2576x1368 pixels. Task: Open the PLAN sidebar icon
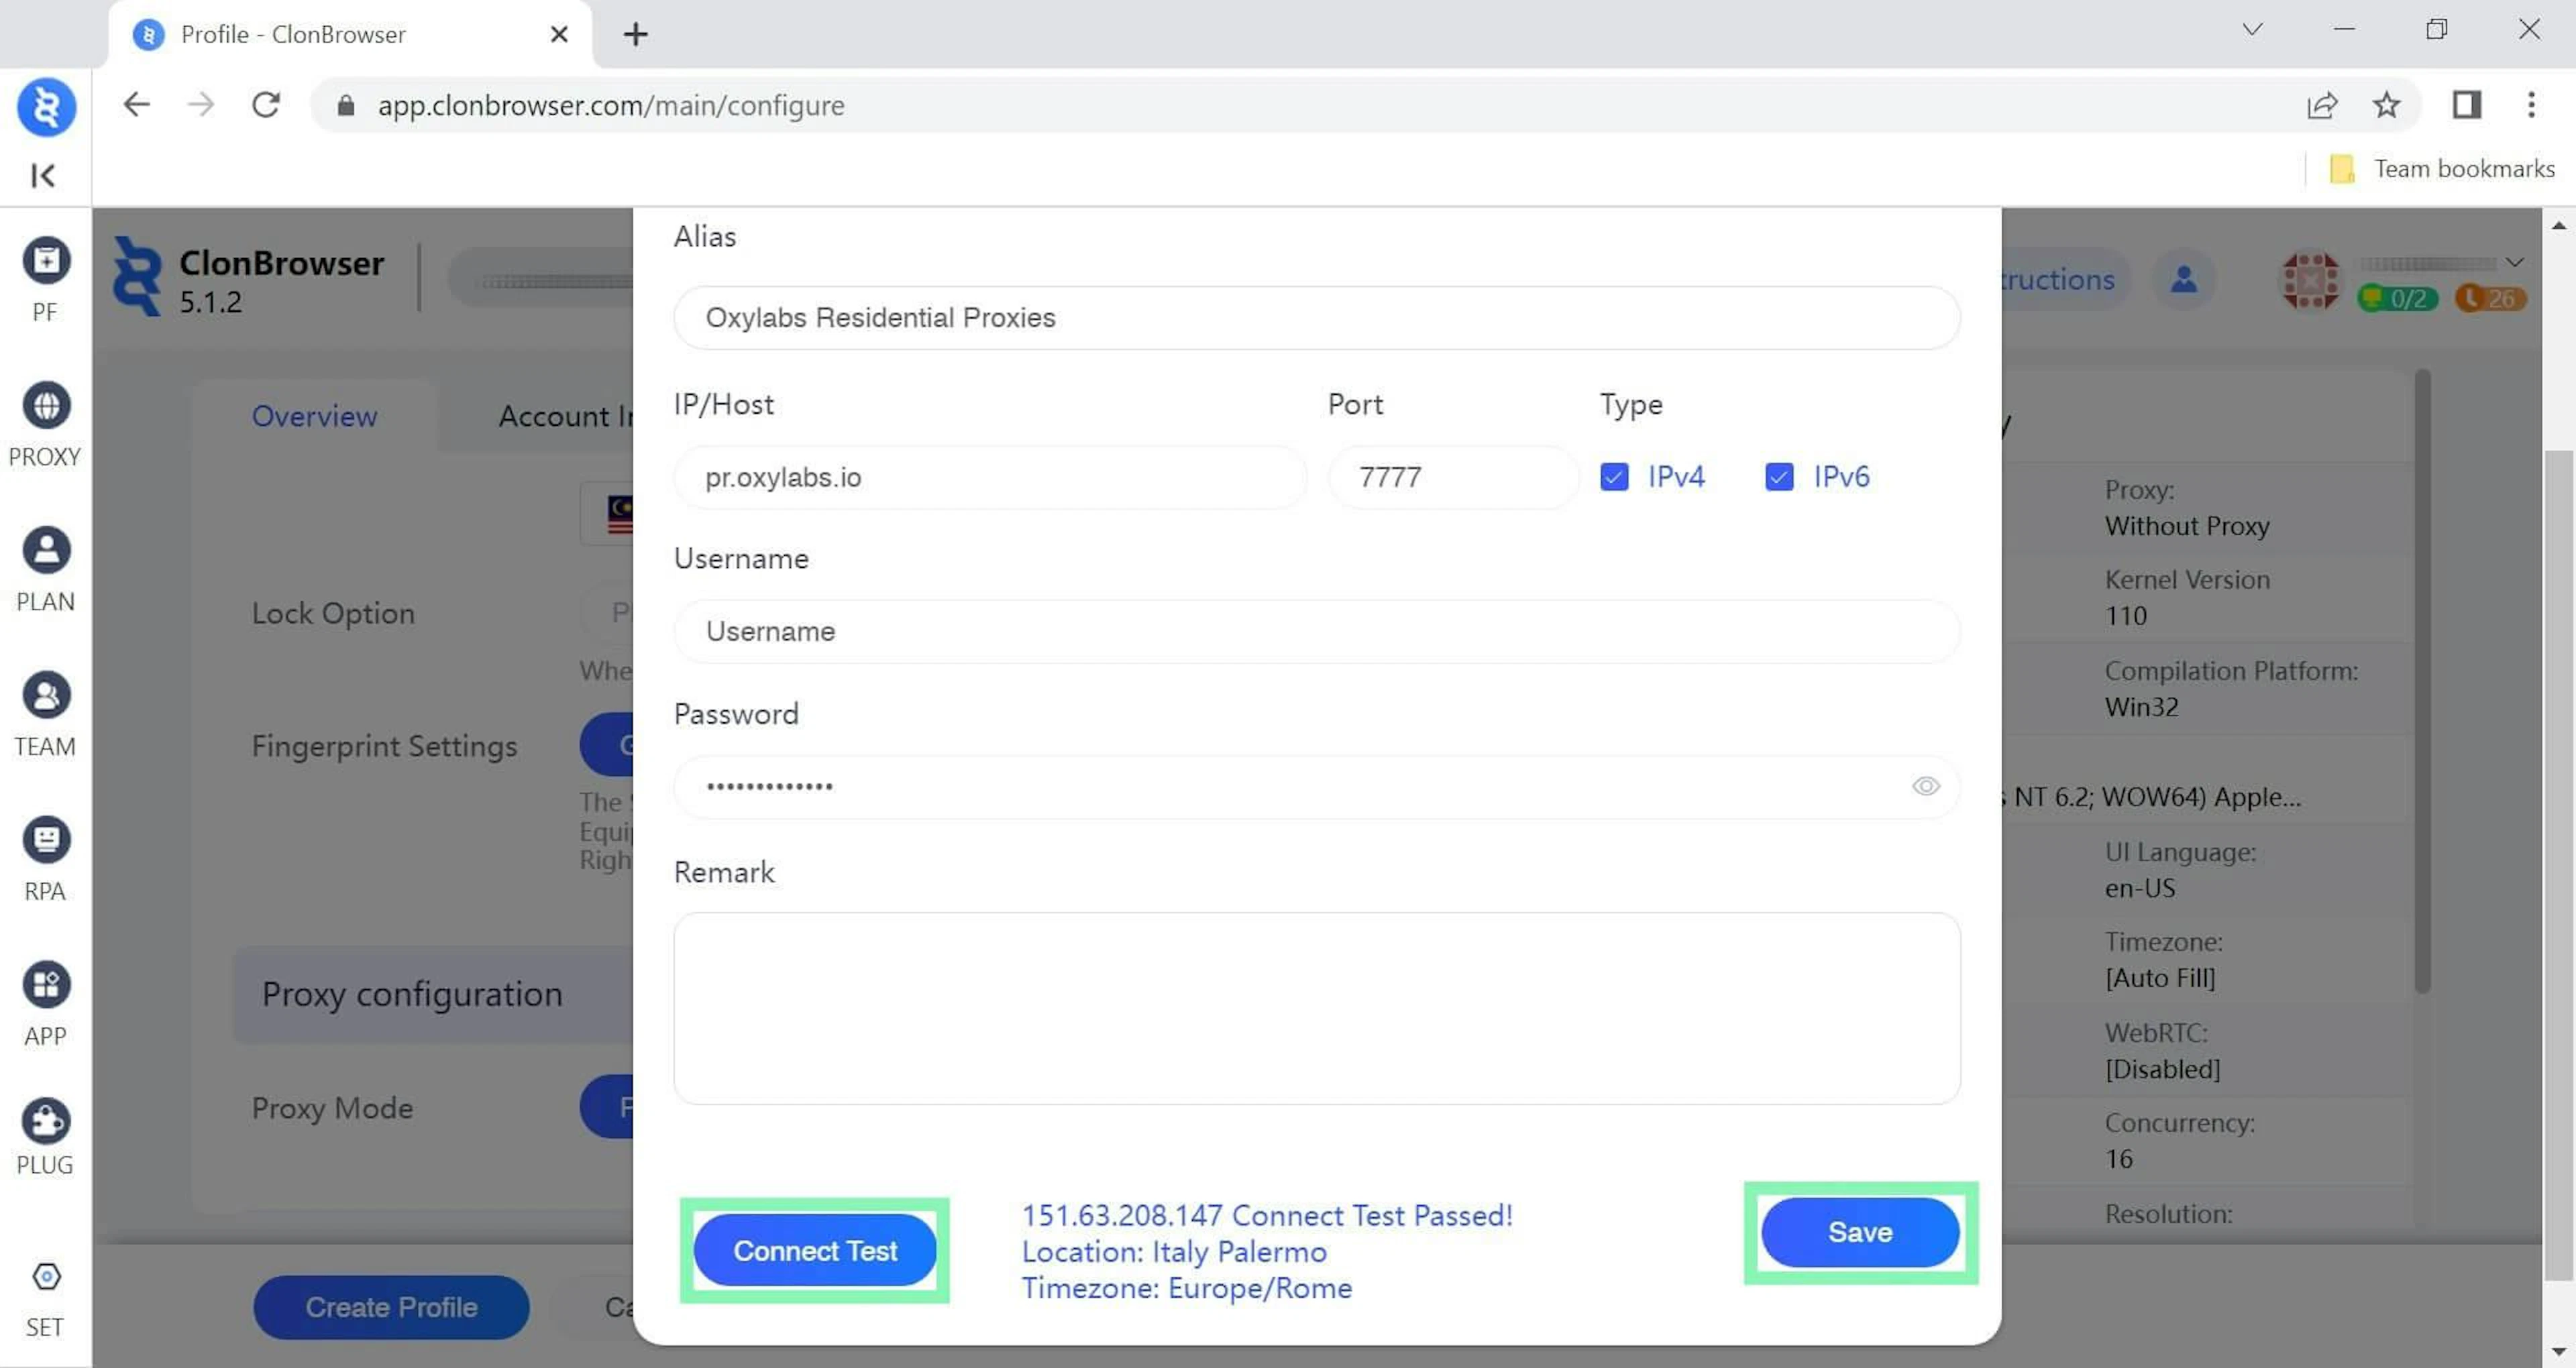(x=46, y=551)
